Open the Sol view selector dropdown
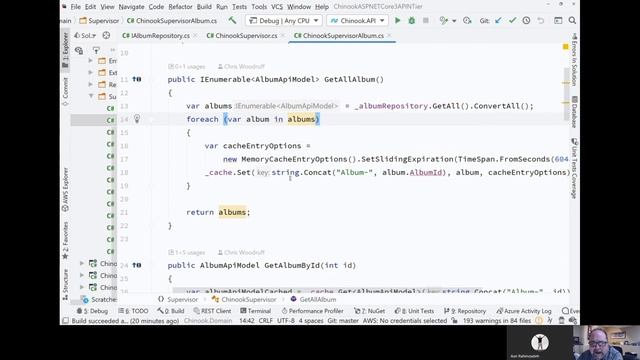The height and width of the screenshot is (360, 640). (85, 36)
